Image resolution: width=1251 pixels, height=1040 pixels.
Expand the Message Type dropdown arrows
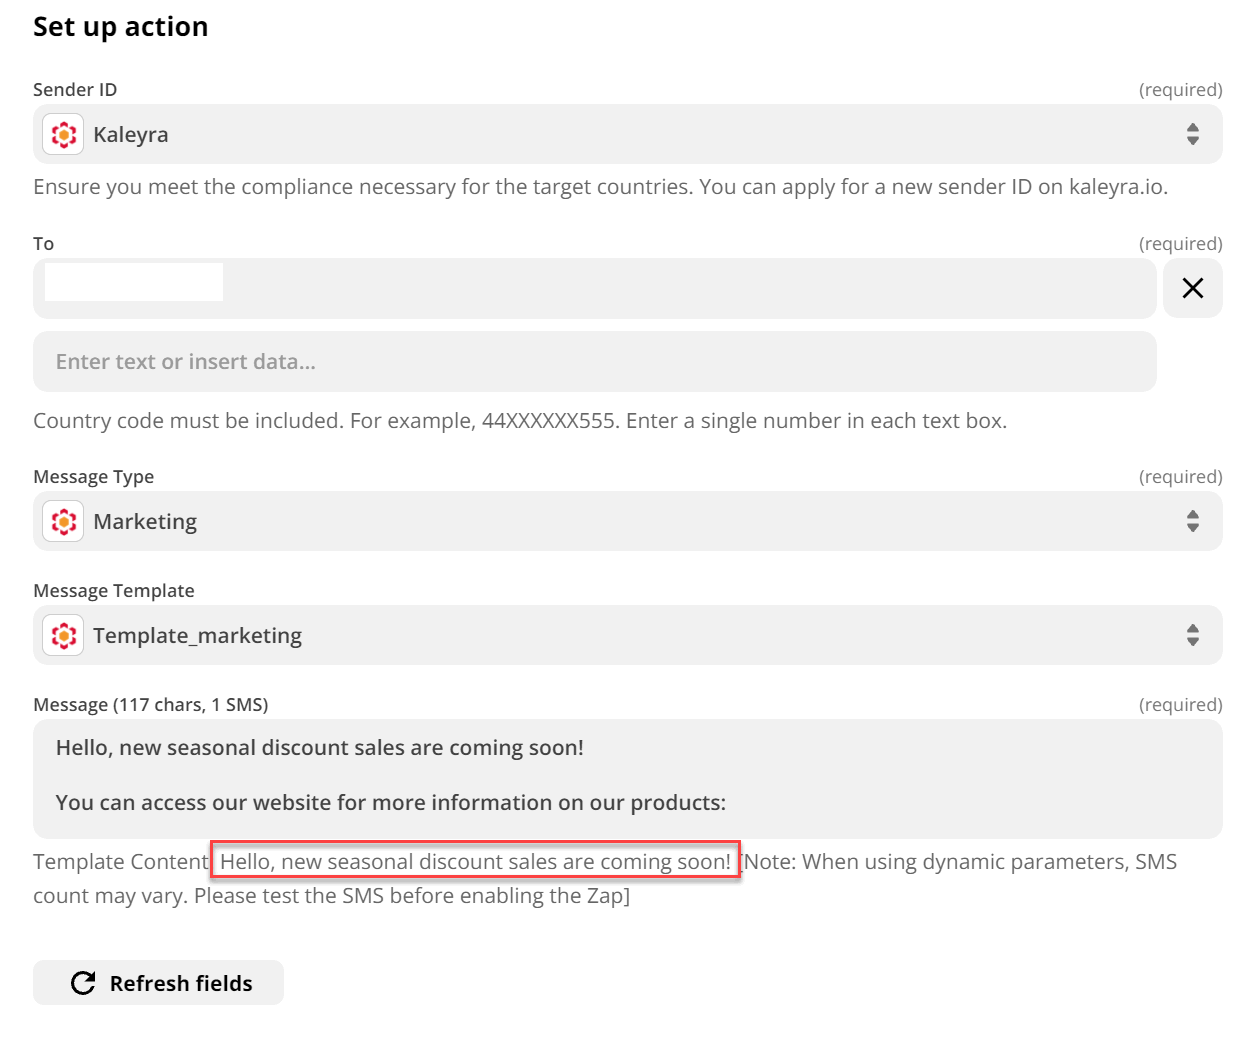tap(1192, 521)
